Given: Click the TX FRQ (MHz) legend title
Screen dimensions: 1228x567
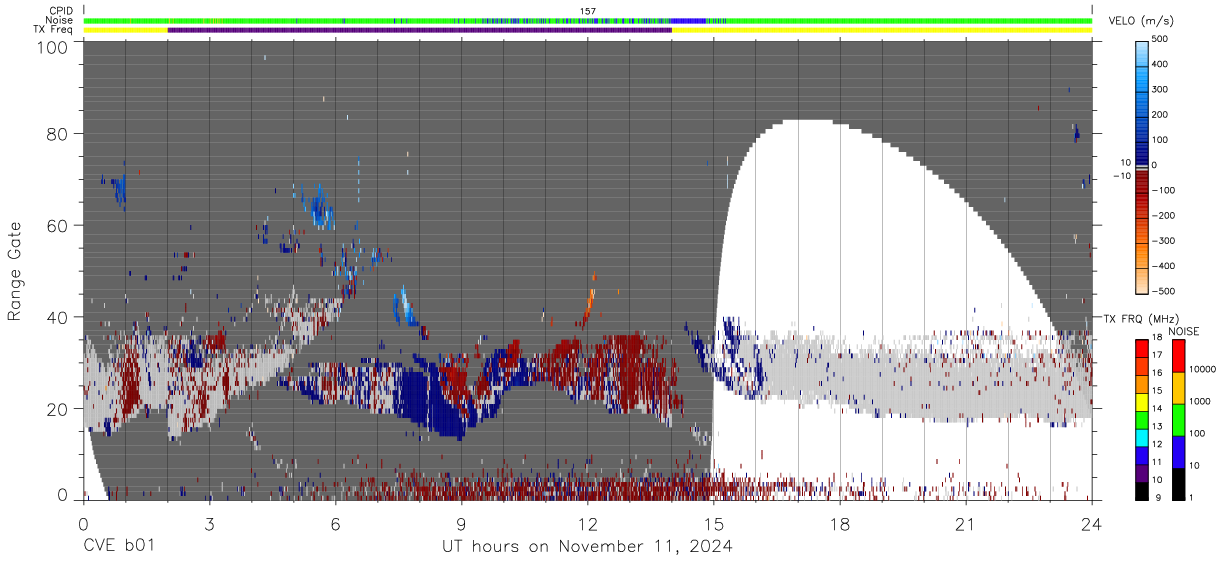Looking at the screenshot, I should (1141, 319).
